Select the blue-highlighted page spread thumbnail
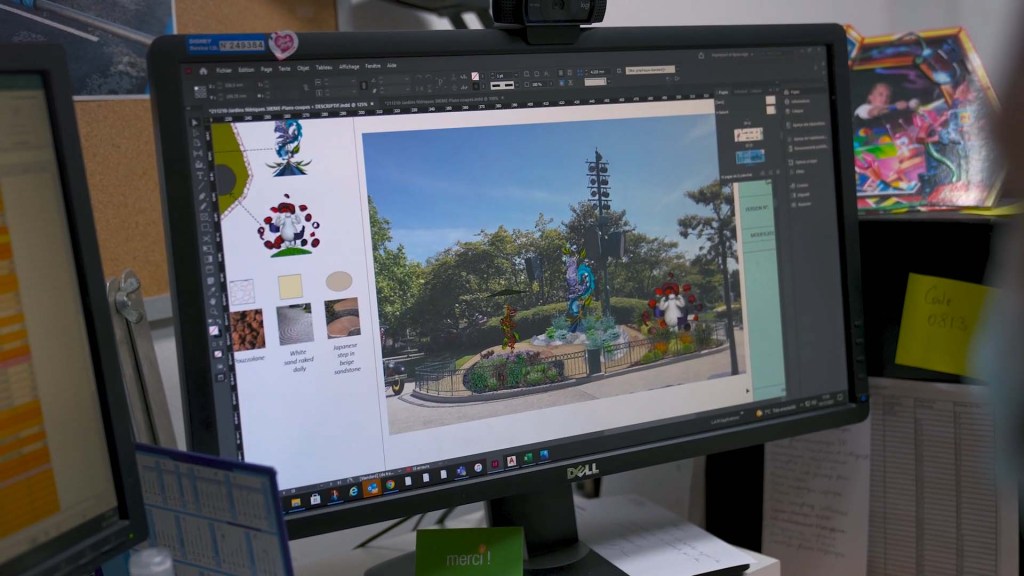The height and width of the screenshot is (576, 1024). point(750,156)
